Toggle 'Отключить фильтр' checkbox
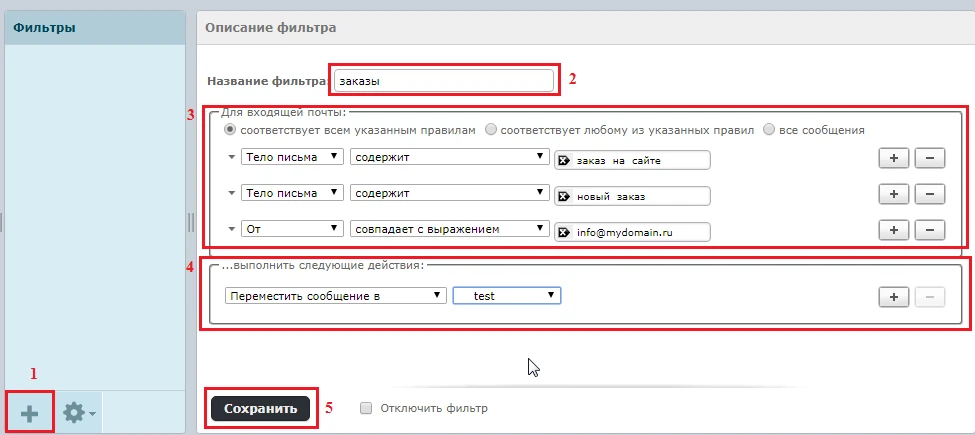Screen dimensions: 975x435 [366, 408]
